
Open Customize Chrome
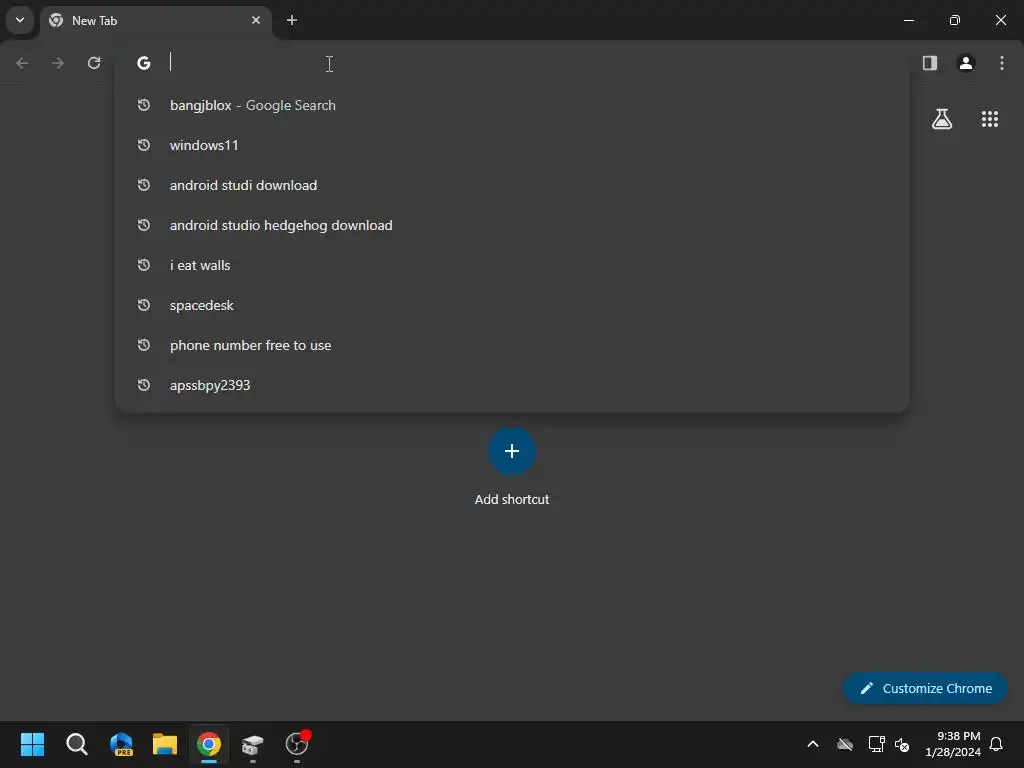click(x=925, y=688)
